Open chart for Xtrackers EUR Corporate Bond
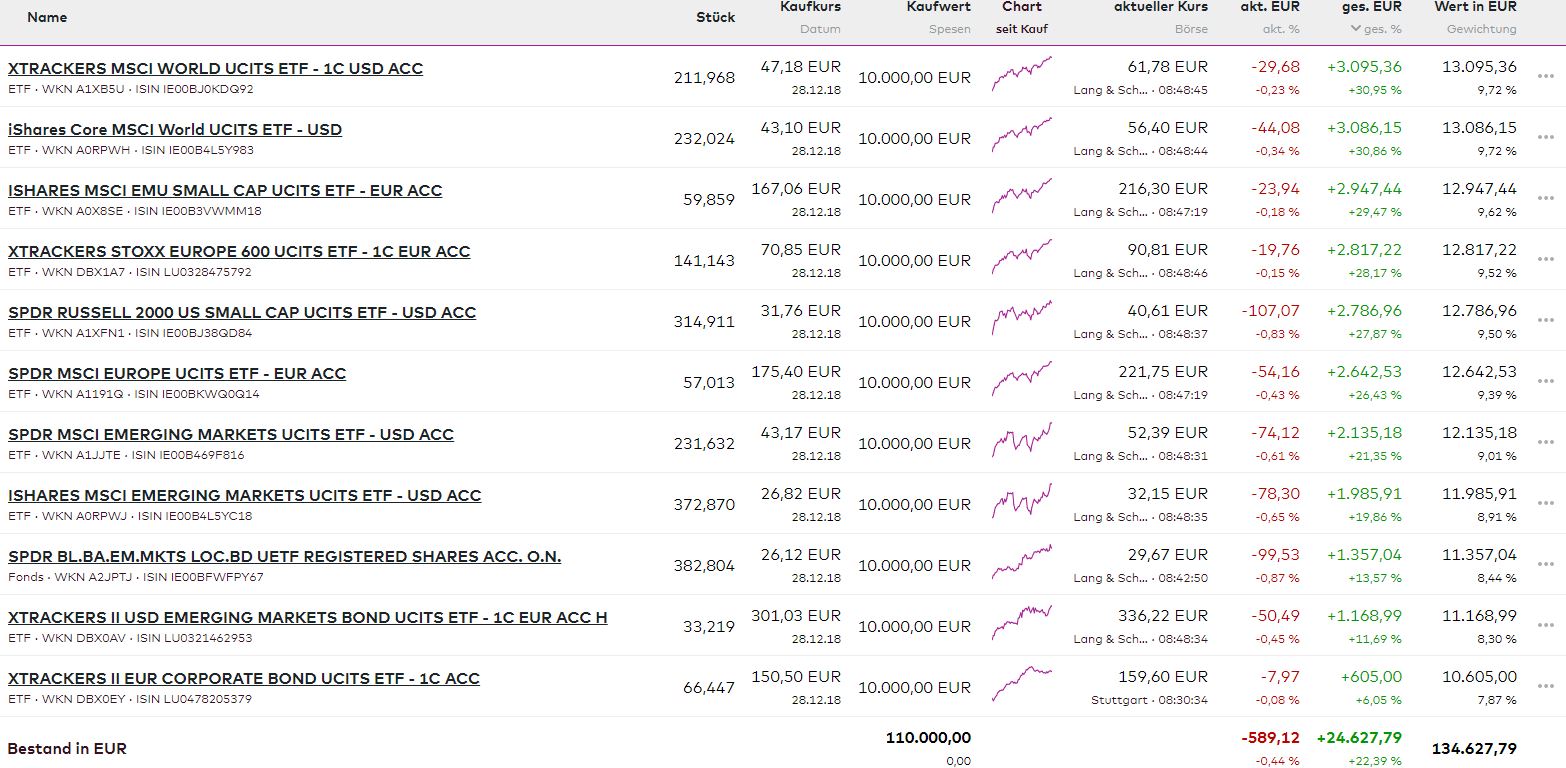This screenshot has width=1566, height=768. (1021, 683)
